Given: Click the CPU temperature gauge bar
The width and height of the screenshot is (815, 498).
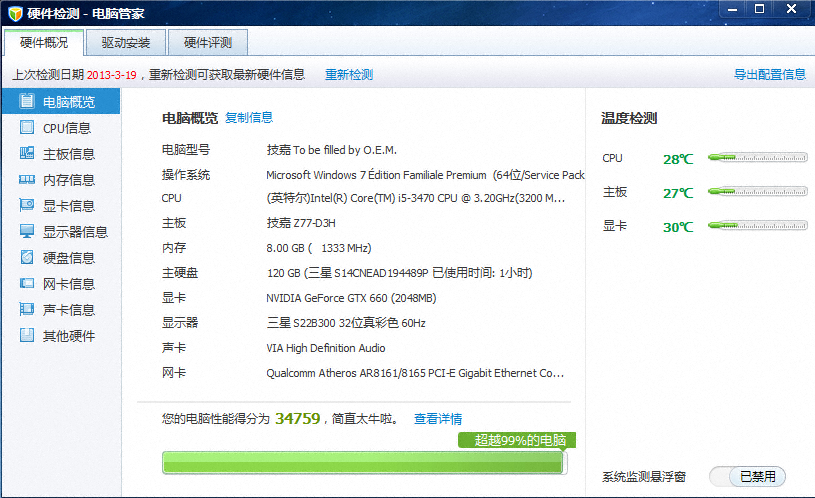Looking at the screenshot, I should point(757,158).
